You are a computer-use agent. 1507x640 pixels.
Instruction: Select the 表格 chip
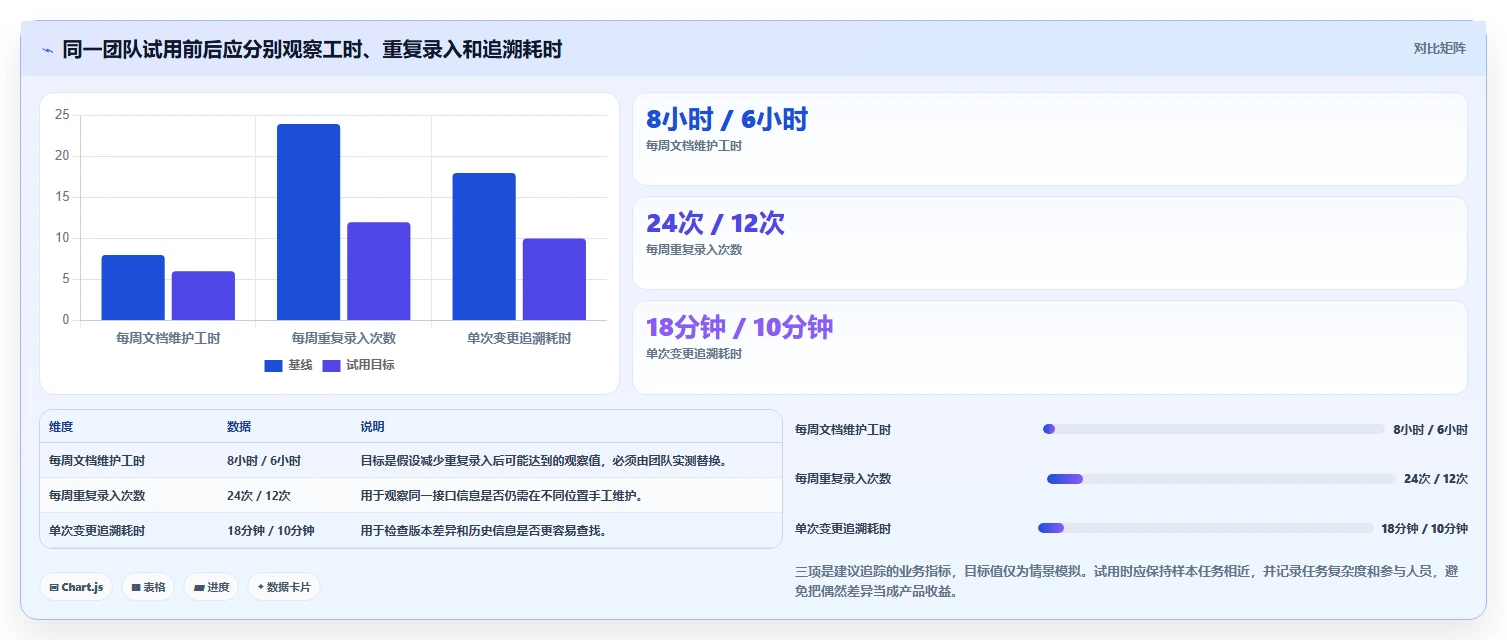tap(148, 587)
